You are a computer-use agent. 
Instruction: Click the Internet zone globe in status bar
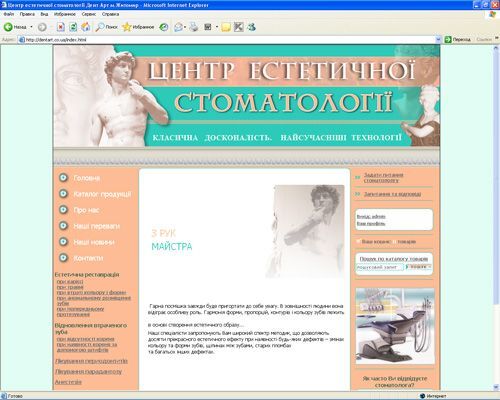point(423,396)
